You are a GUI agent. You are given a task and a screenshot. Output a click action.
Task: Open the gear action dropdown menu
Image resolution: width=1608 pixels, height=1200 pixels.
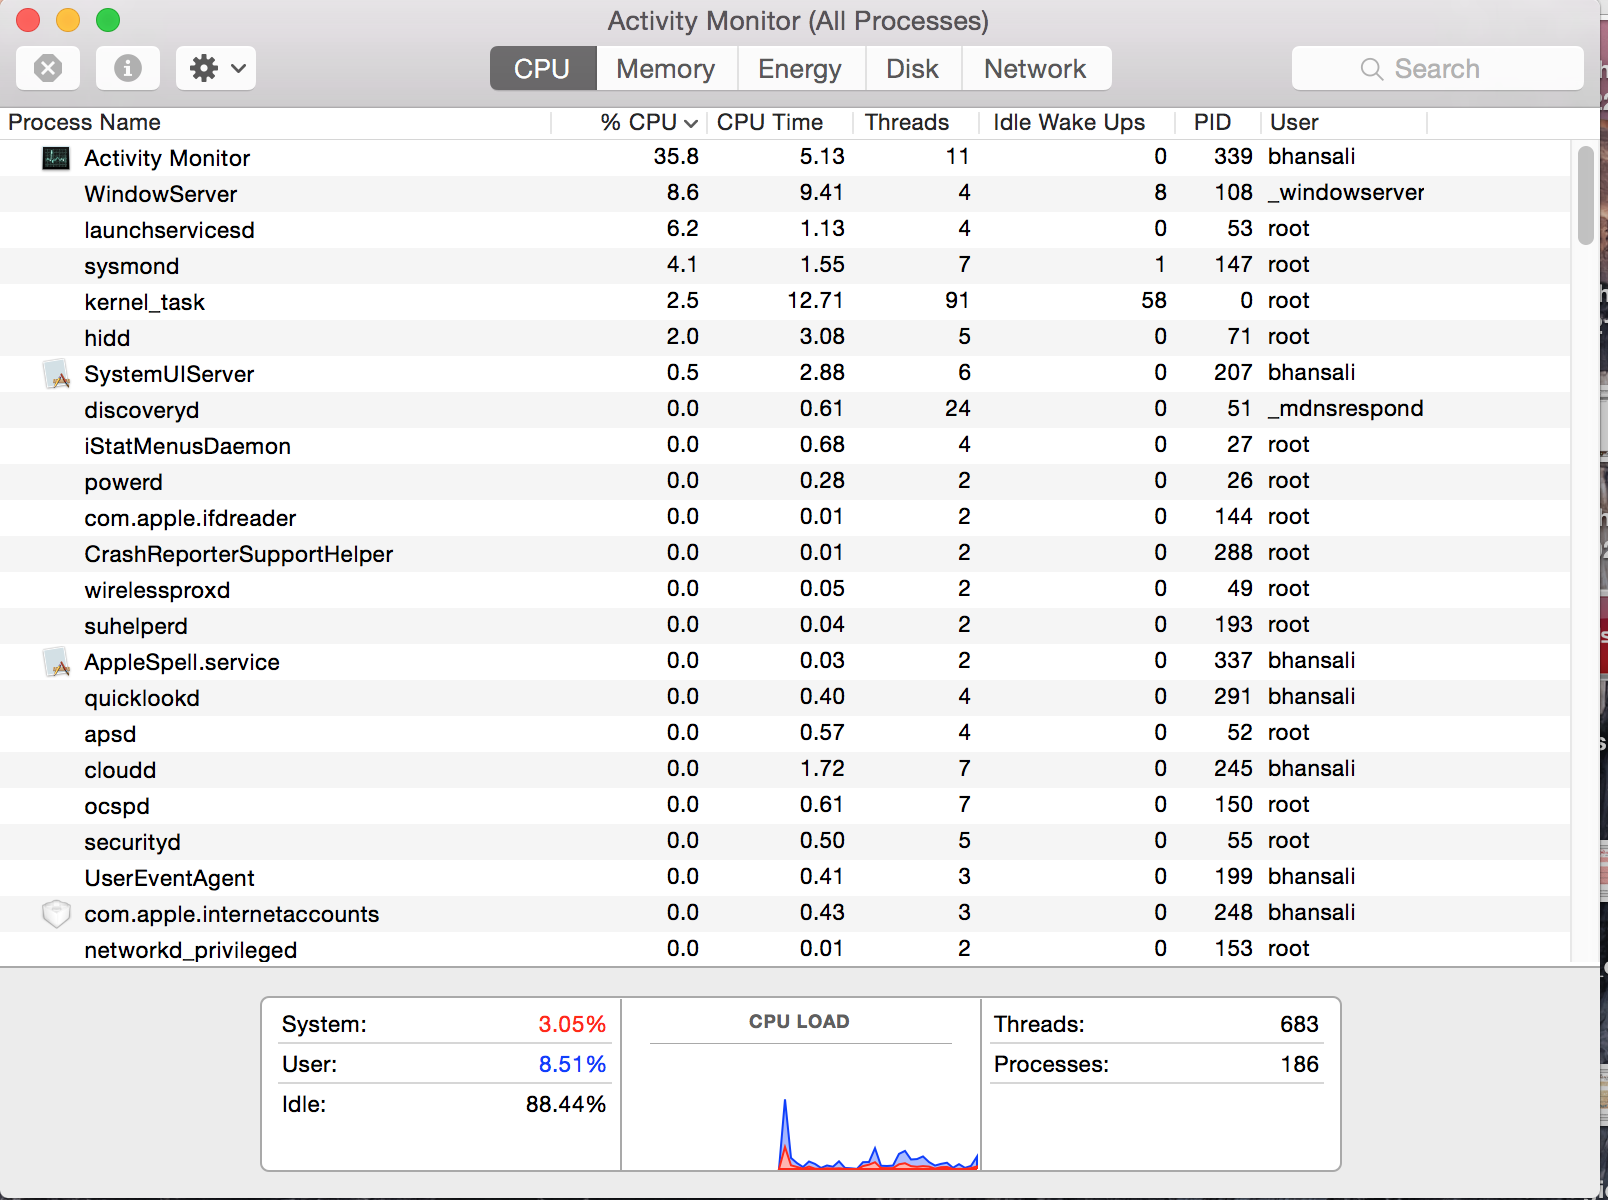point(216,68)
